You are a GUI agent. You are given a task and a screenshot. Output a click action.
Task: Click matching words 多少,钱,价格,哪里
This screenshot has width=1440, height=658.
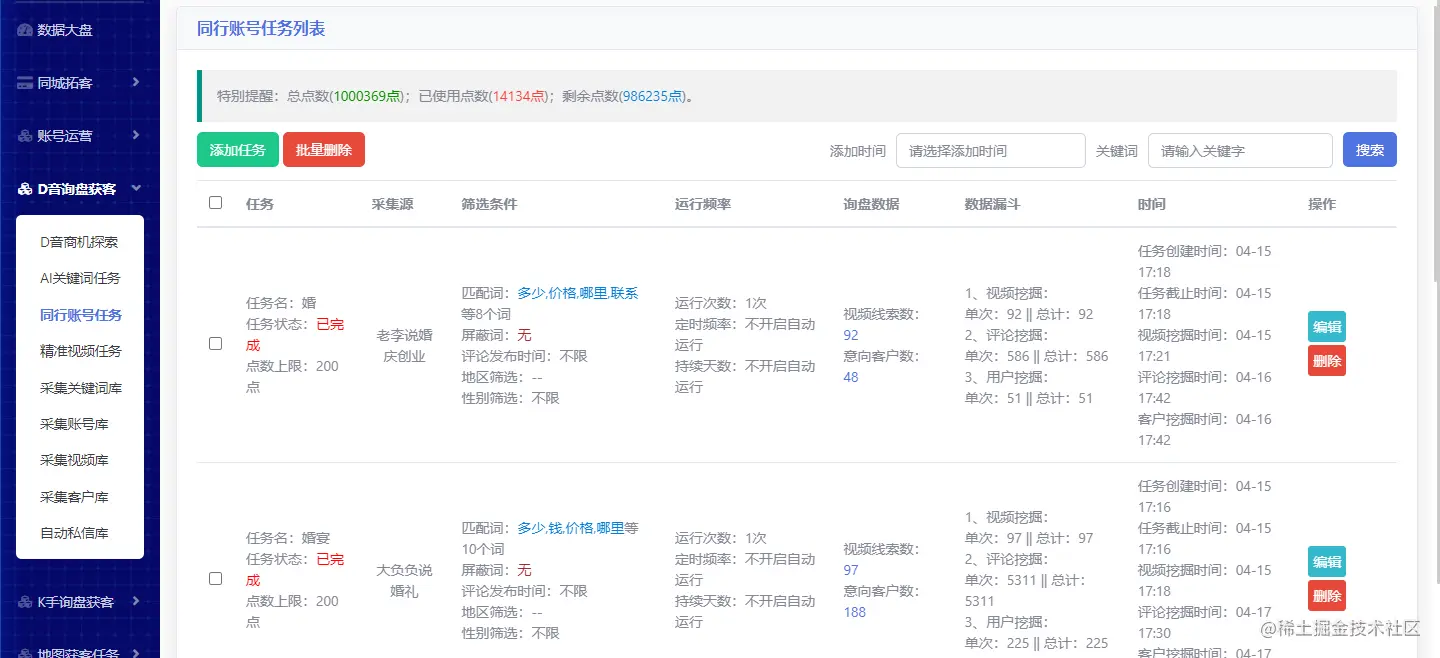coord(571,529)
